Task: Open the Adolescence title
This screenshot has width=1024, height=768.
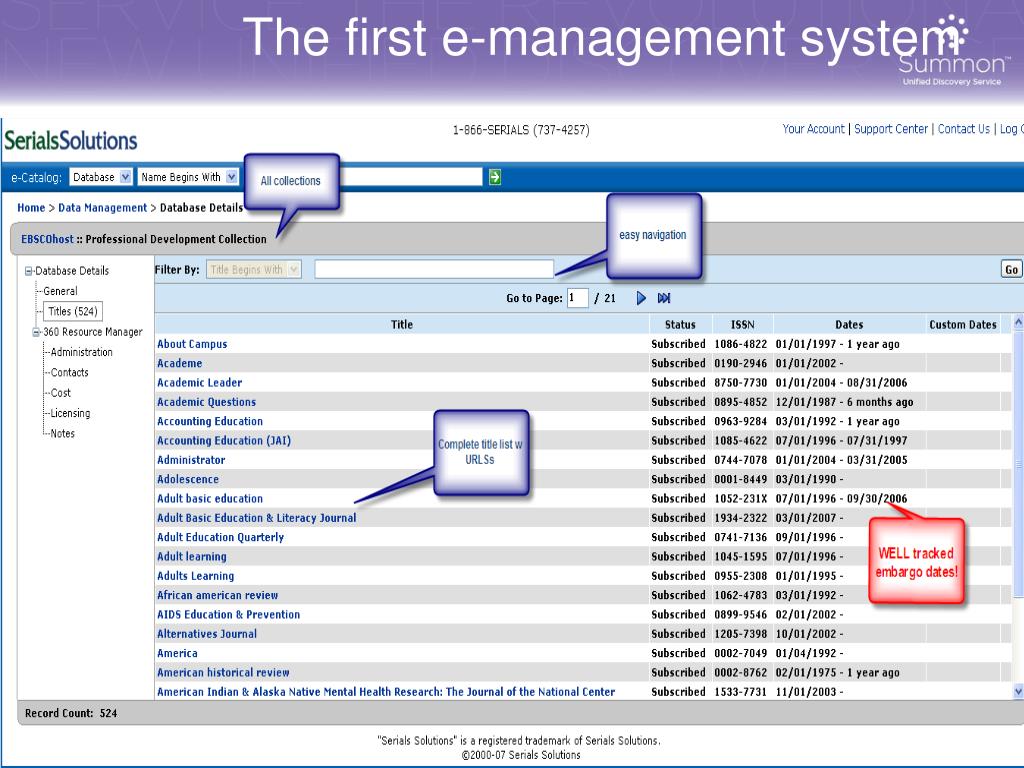Action: coord(188,479)
